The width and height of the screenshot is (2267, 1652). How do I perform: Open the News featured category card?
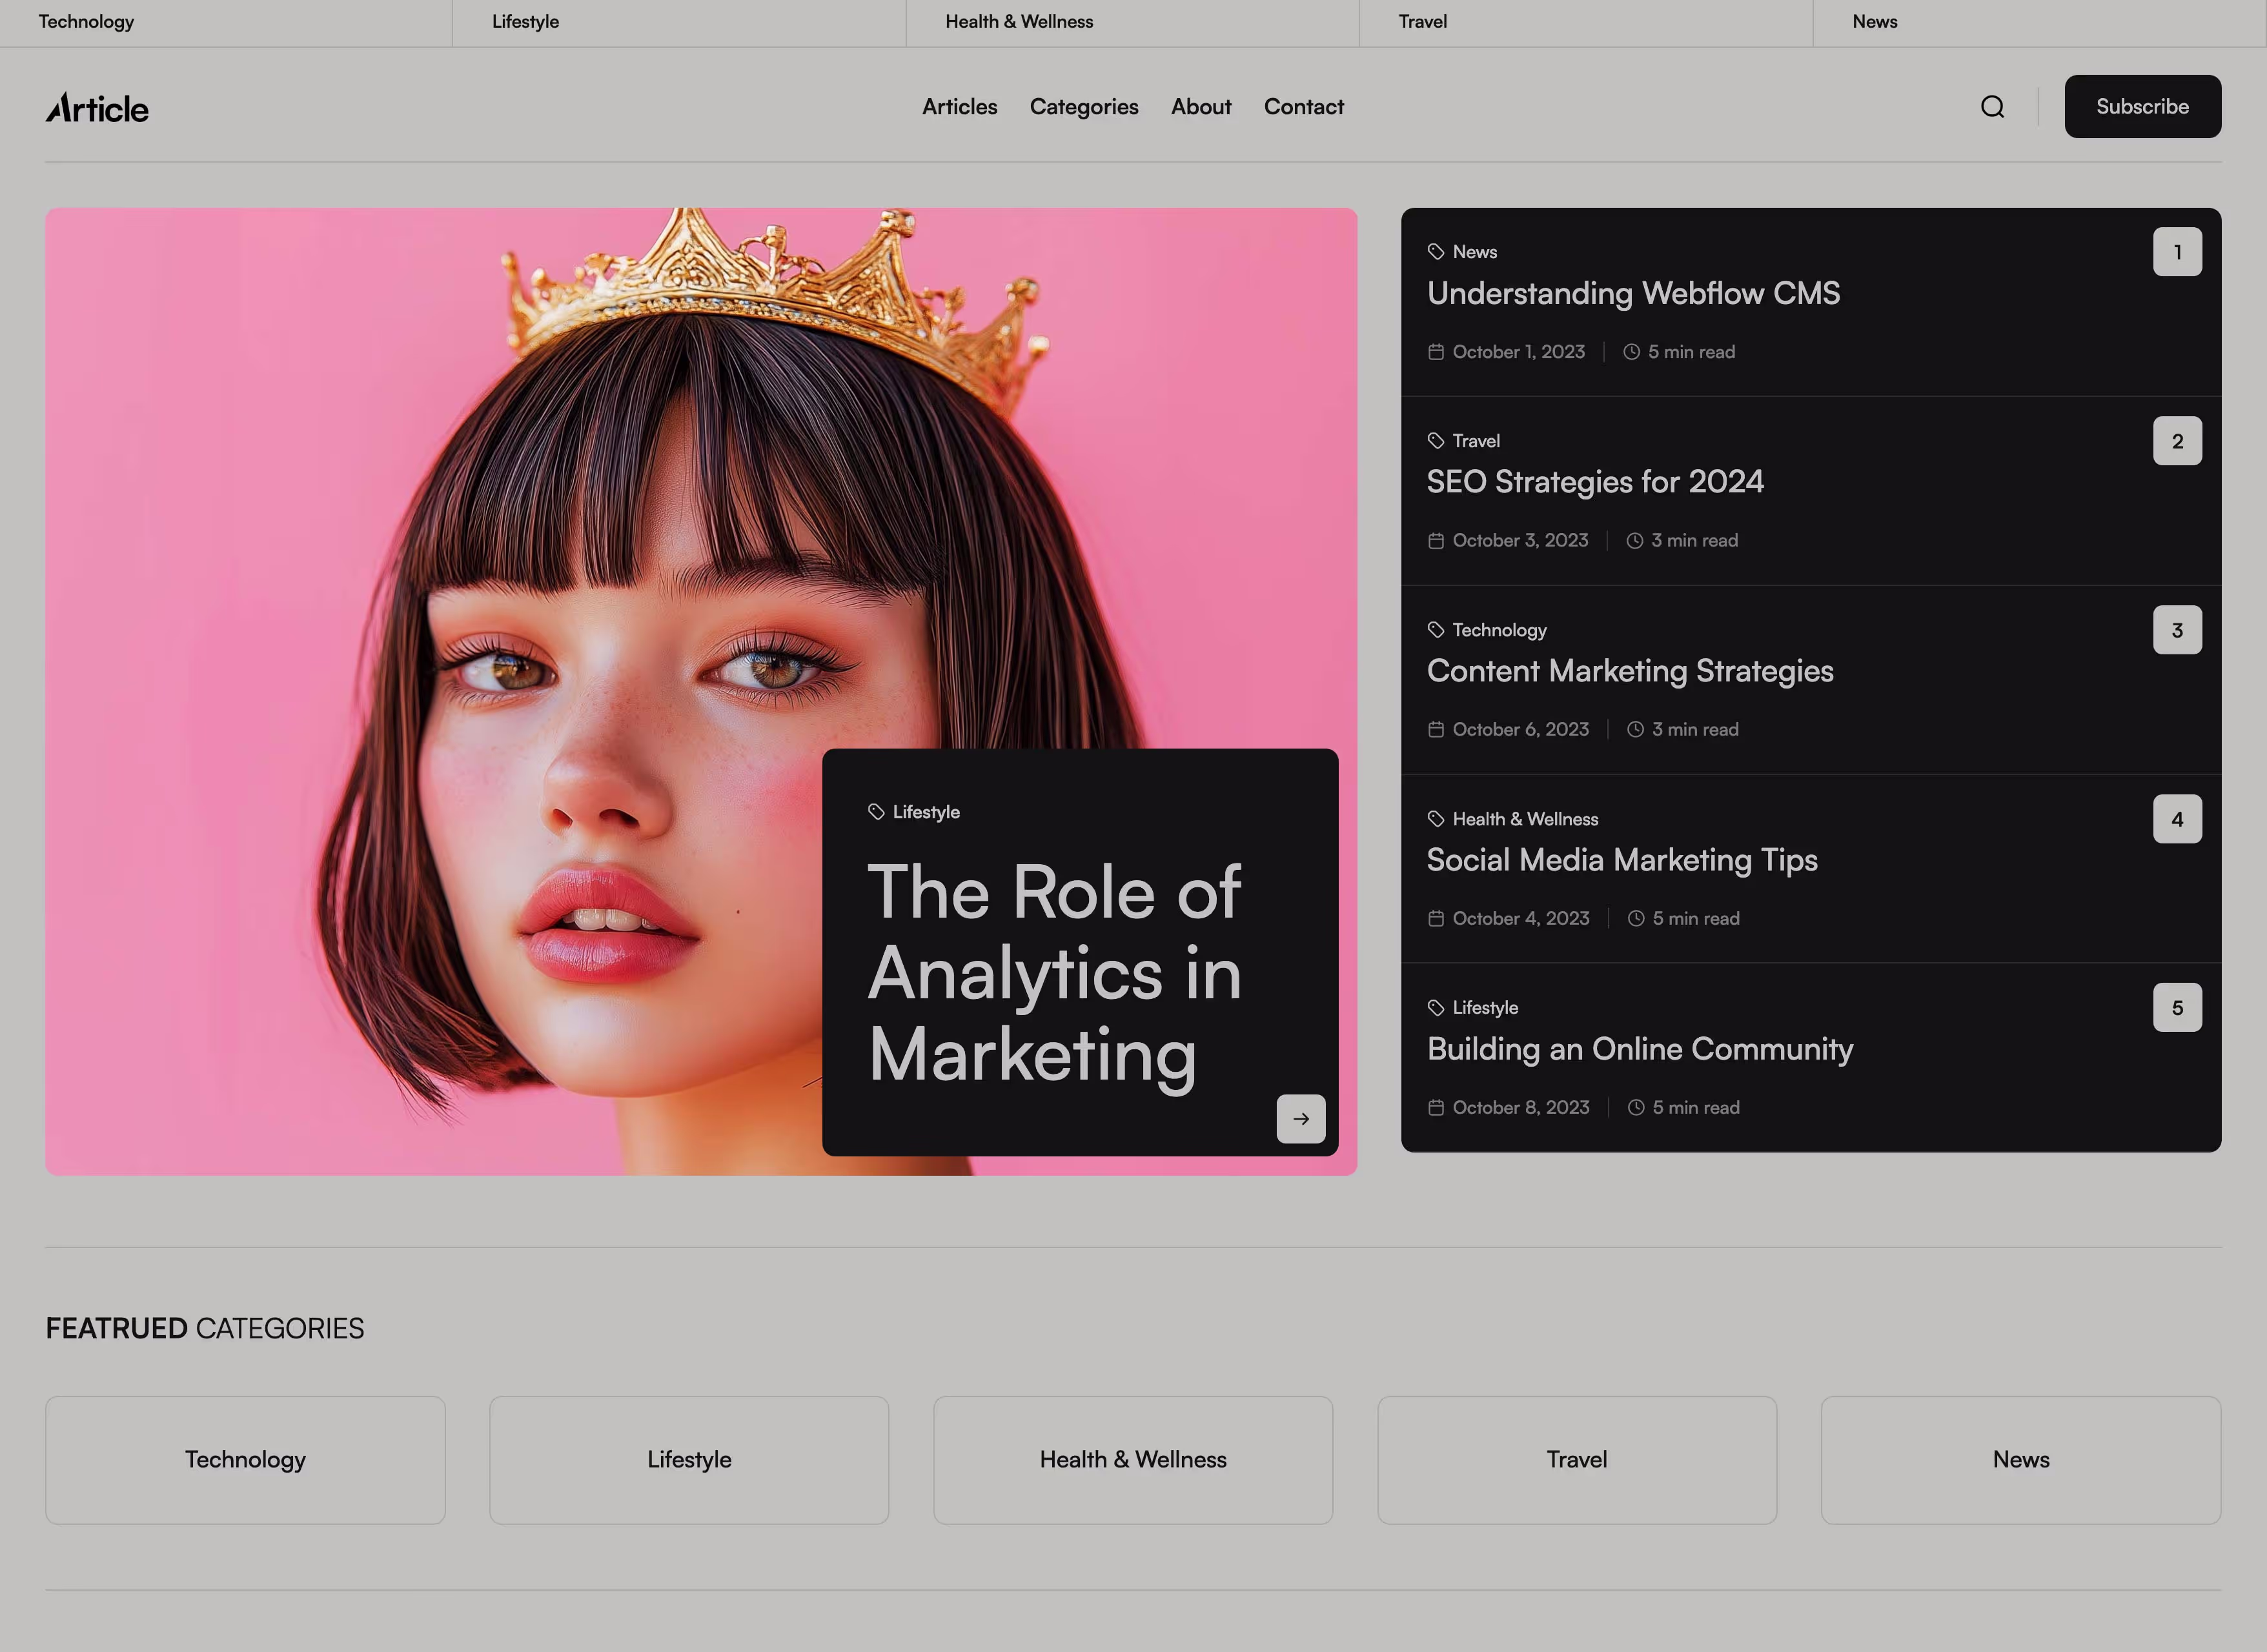[2020, 1459]
